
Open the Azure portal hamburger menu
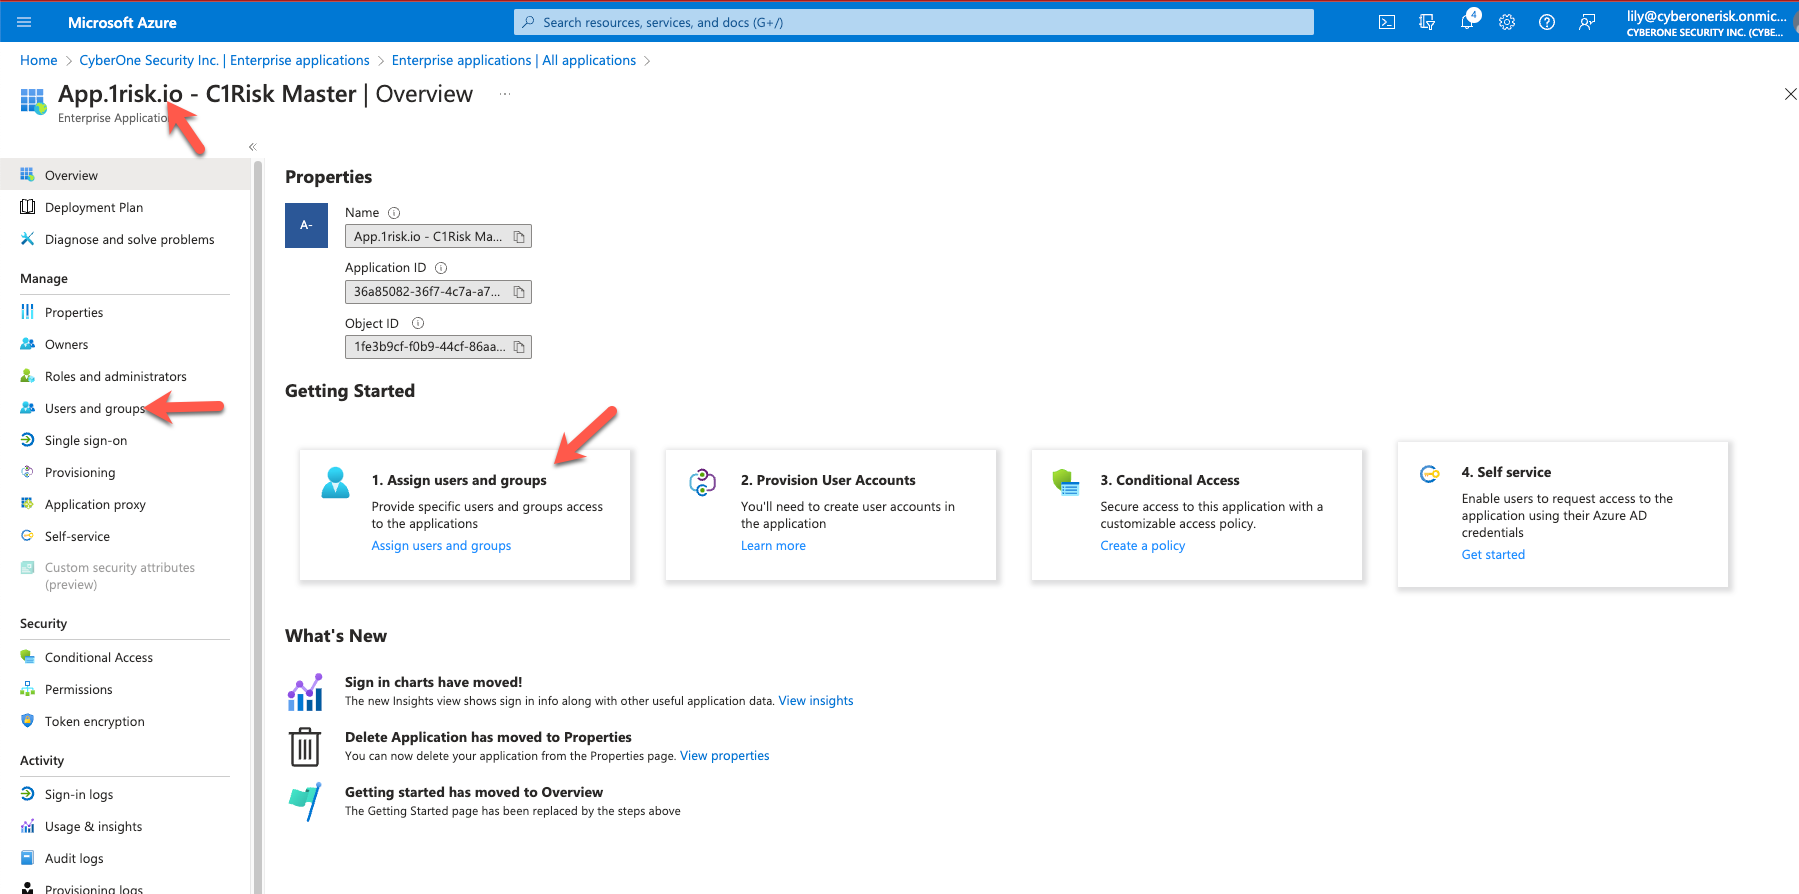click(25, 22)
